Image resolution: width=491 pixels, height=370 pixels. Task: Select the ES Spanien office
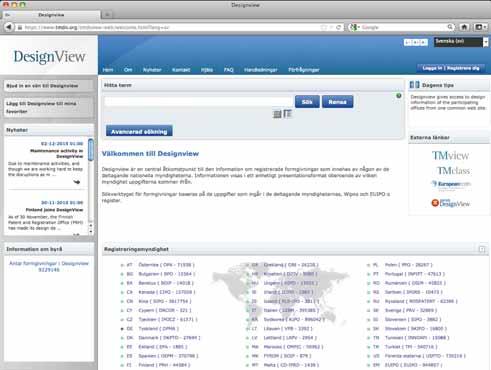click(x=160, y=356)
